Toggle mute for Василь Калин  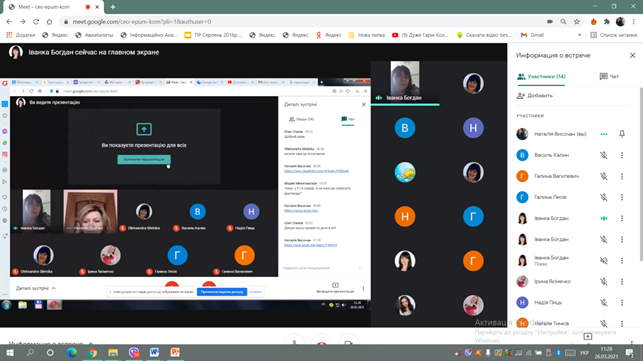(604, 155)
